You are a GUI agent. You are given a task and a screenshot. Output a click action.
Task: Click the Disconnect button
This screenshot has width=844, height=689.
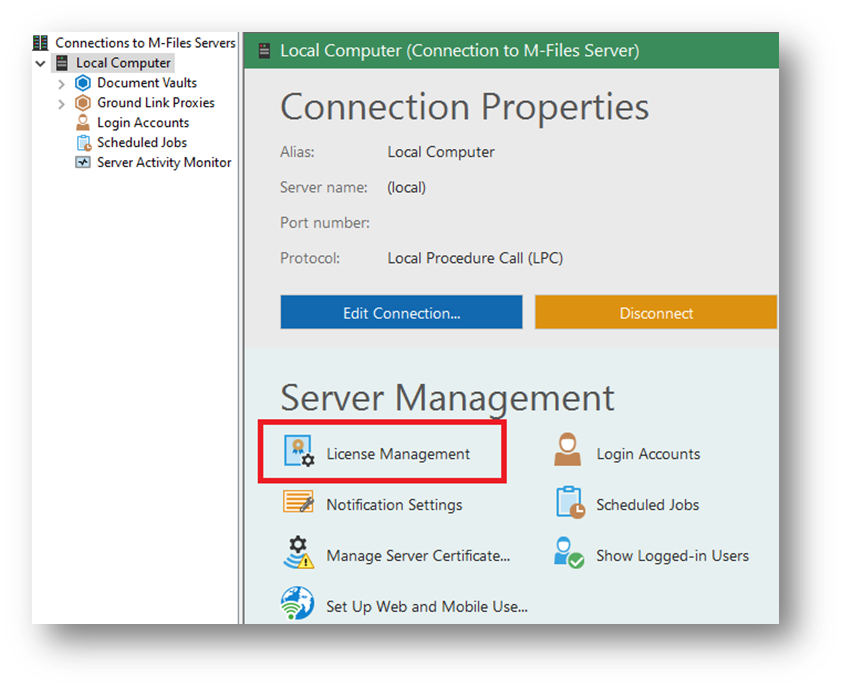point(656,312)
